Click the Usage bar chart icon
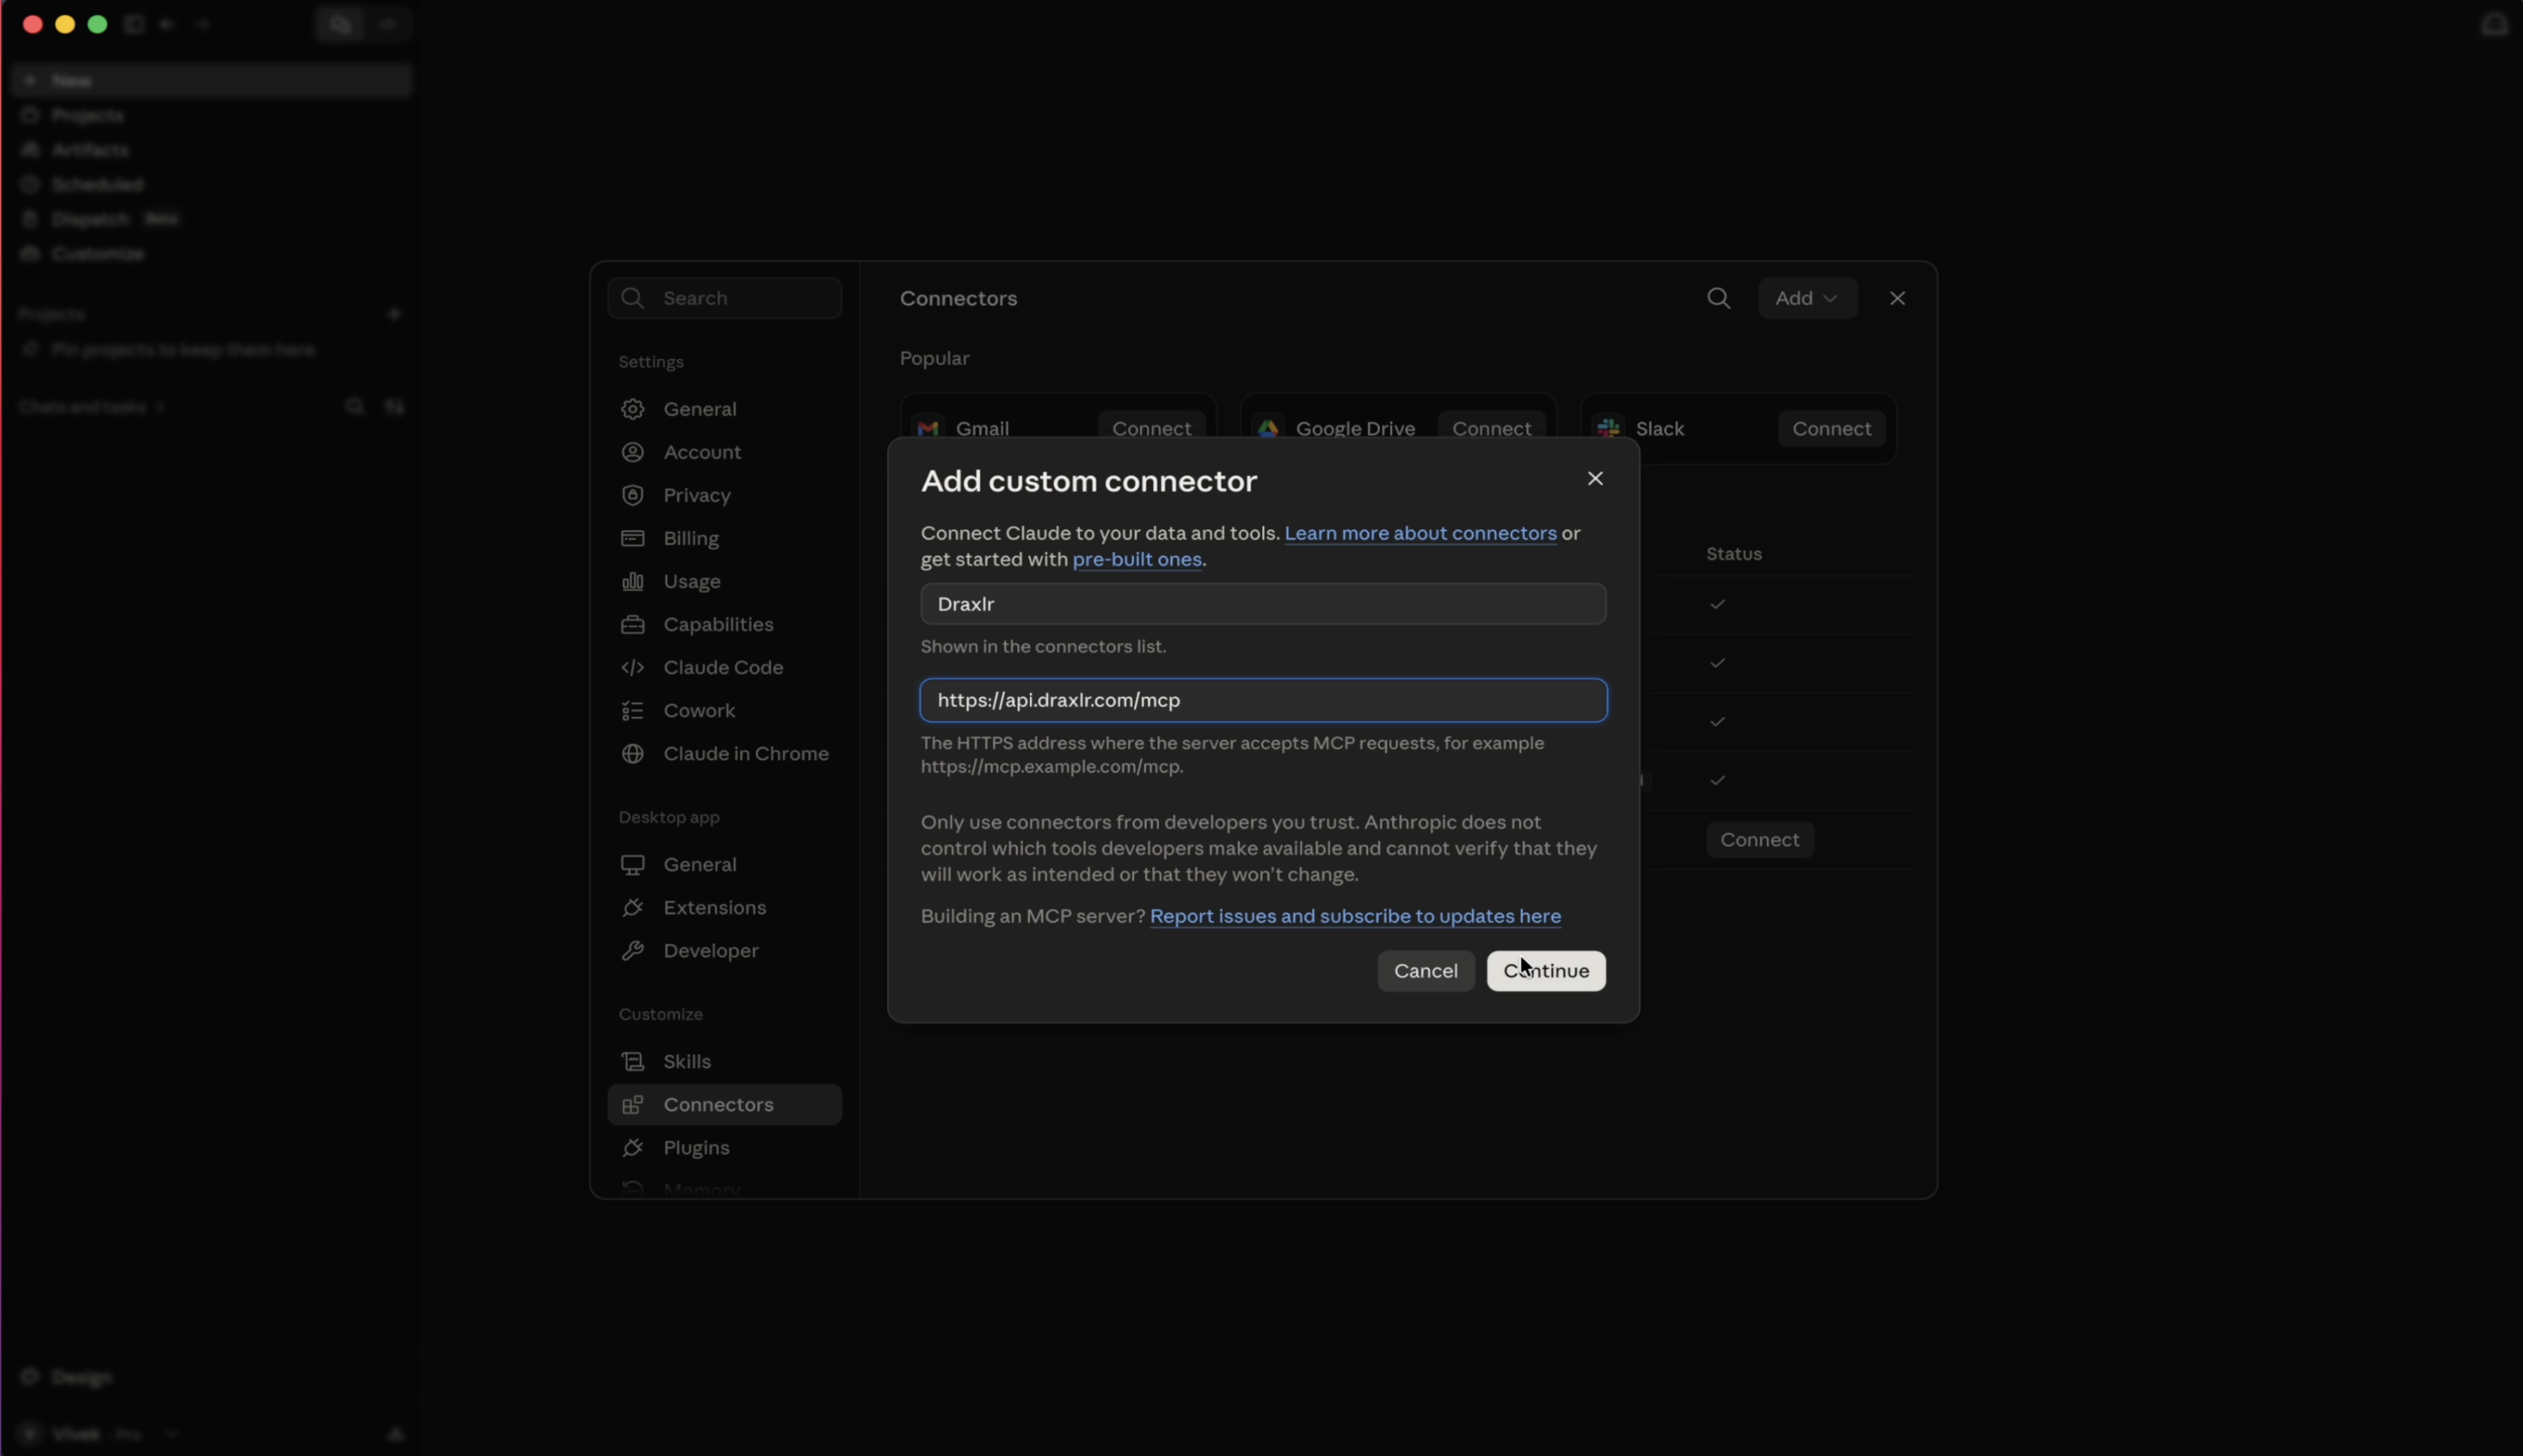 (x=632, y=581)
